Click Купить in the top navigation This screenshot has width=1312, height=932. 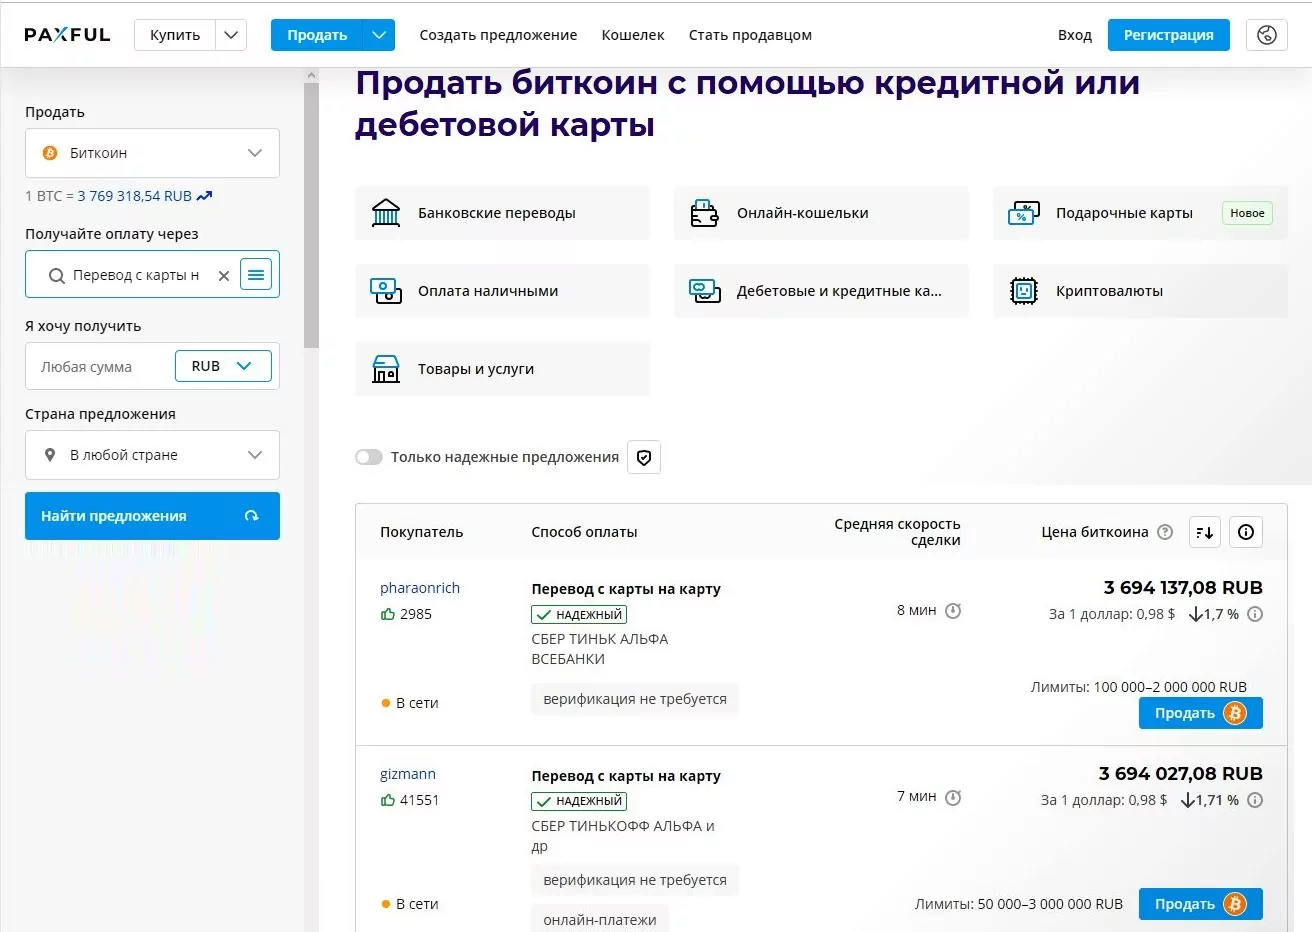coord(175,35)
